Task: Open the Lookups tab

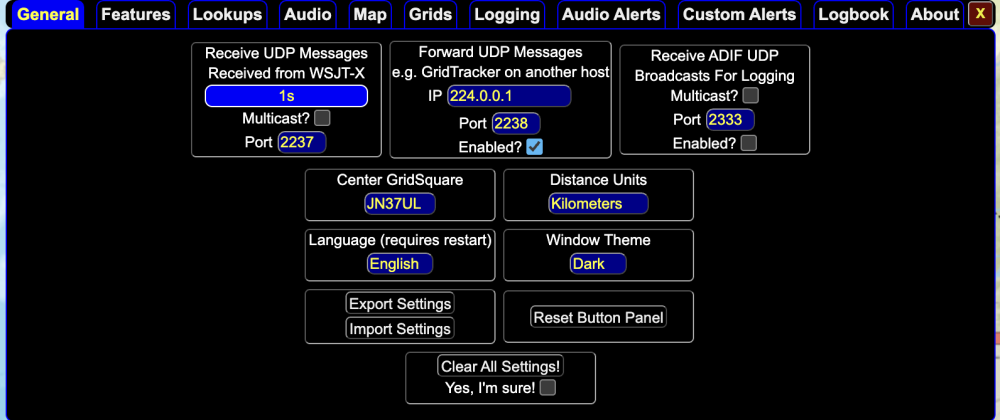Action: (x=228, y=15)
